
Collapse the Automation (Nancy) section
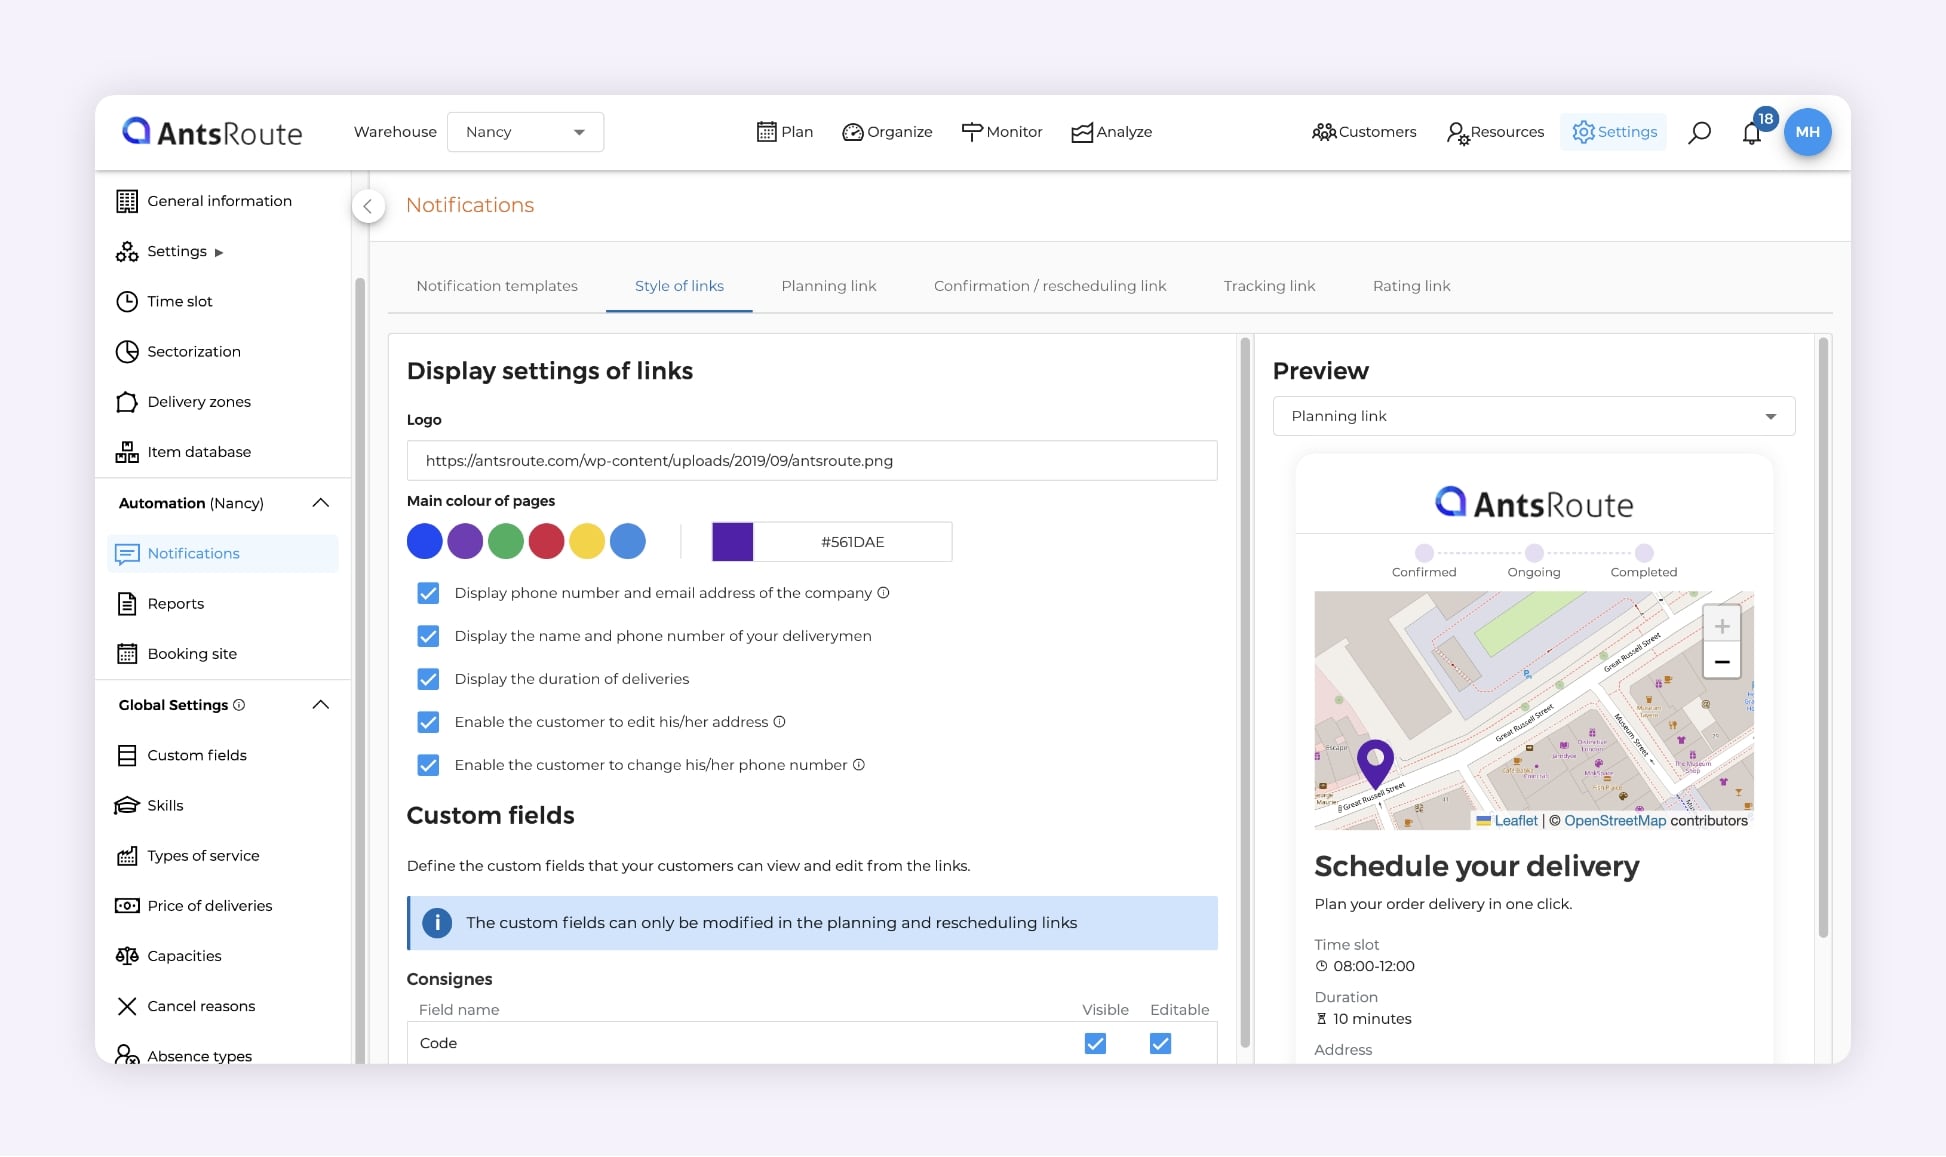[320, 503]
